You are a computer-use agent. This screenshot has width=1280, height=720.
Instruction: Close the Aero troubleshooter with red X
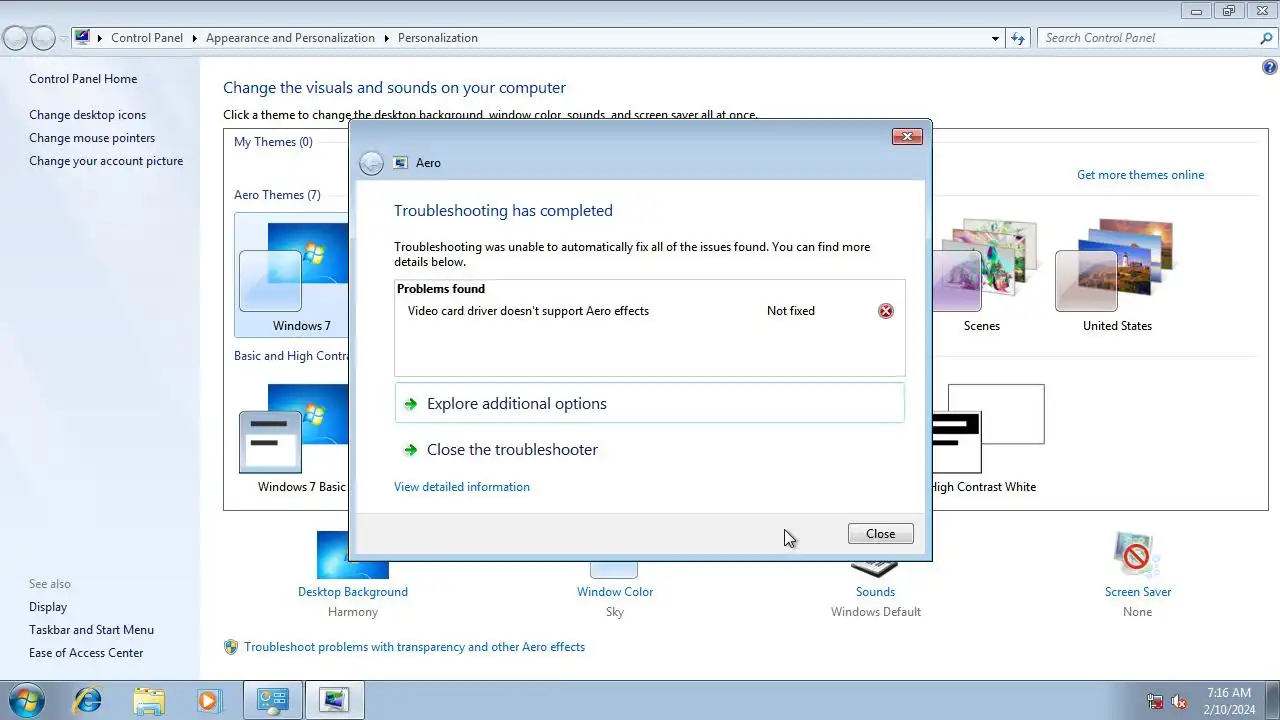point(907,137)
